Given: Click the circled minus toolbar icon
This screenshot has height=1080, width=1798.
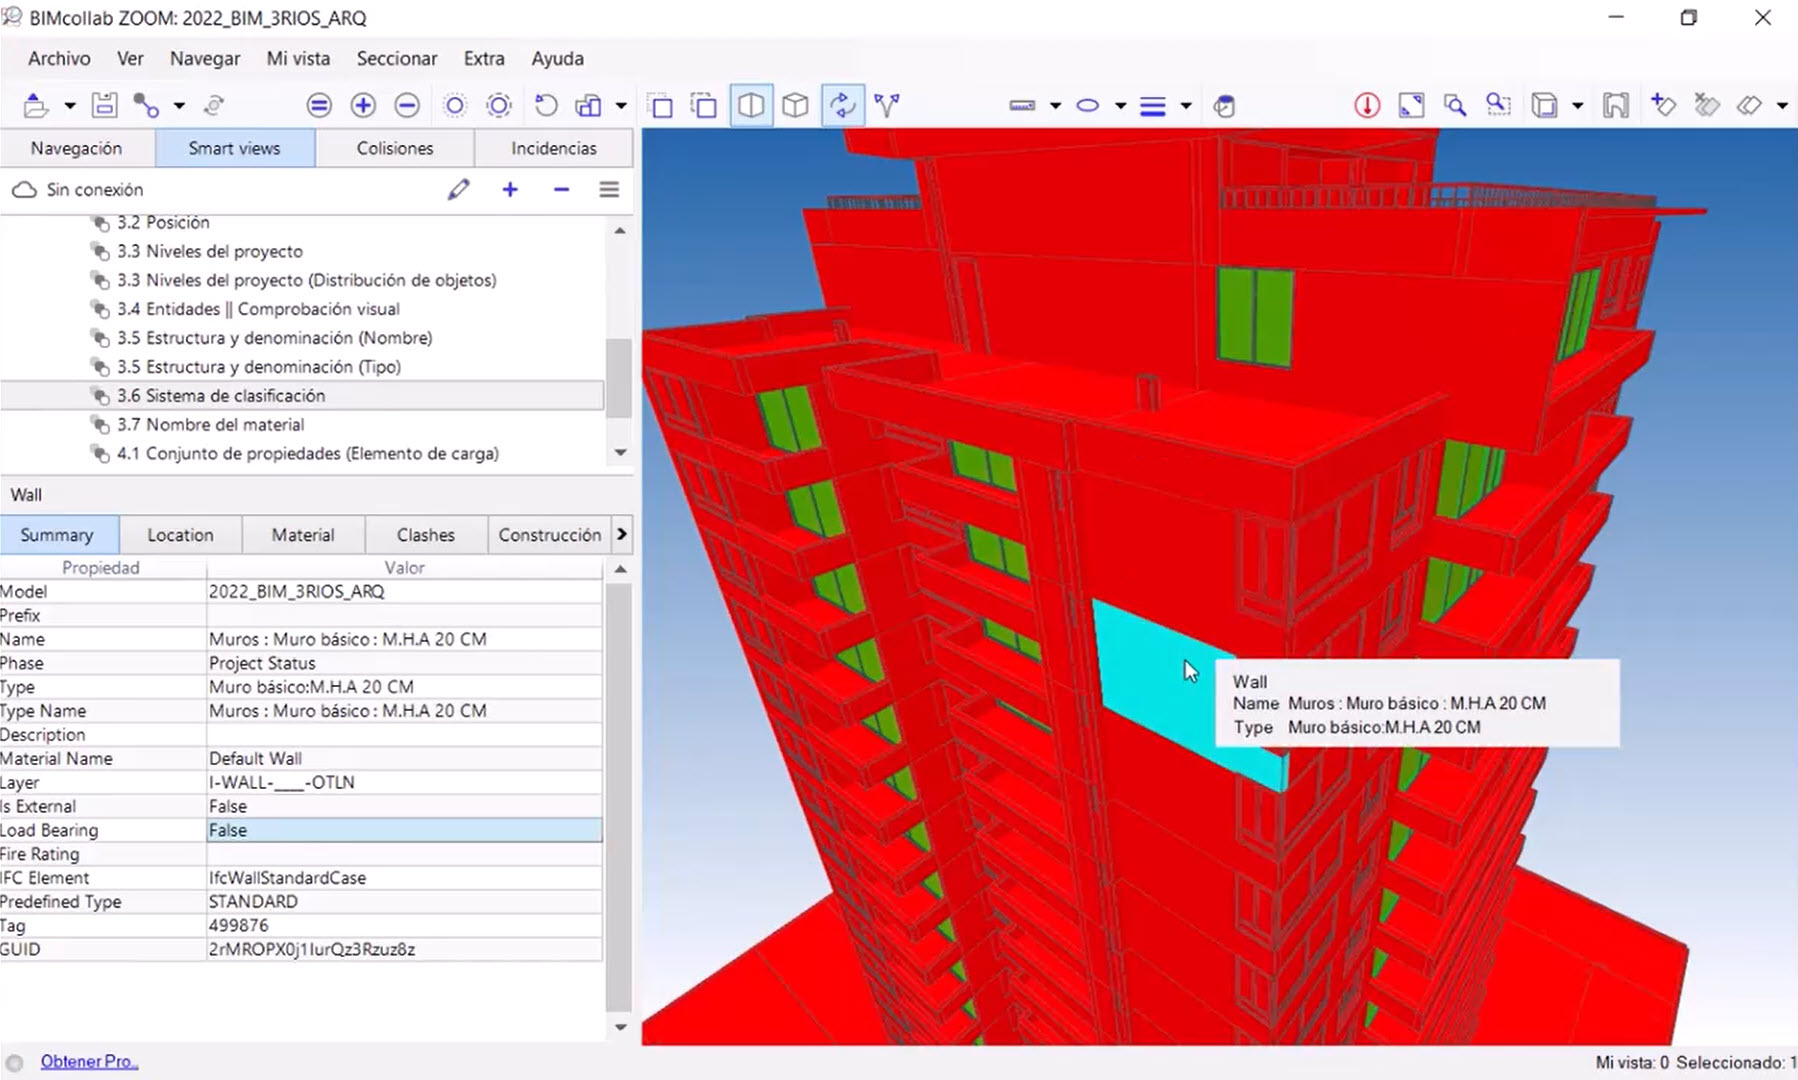Looking at the screenshot, I should 407,105.
